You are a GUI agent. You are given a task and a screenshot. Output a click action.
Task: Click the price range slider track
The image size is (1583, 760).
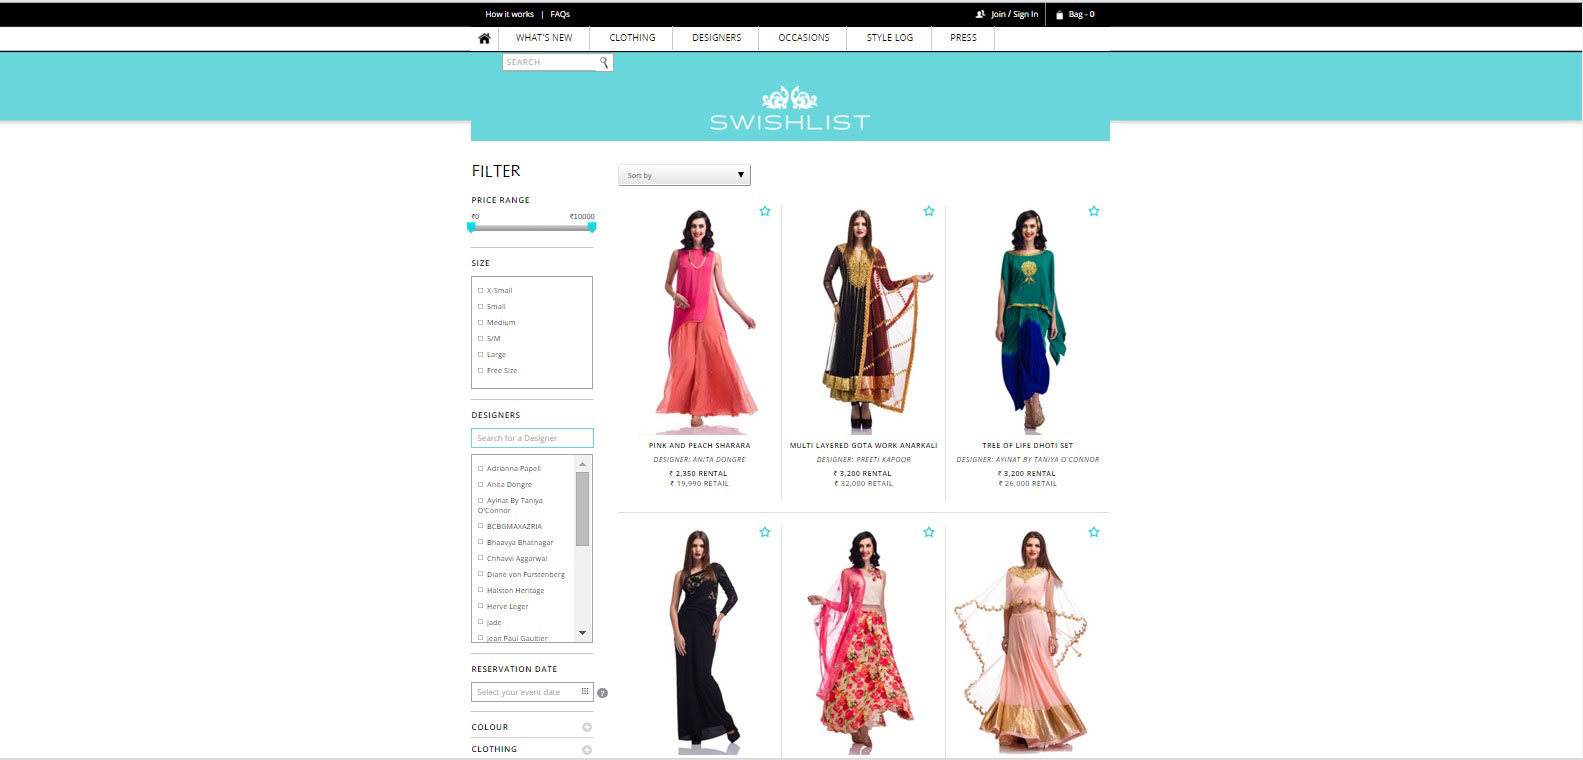(x=532, y=227)
